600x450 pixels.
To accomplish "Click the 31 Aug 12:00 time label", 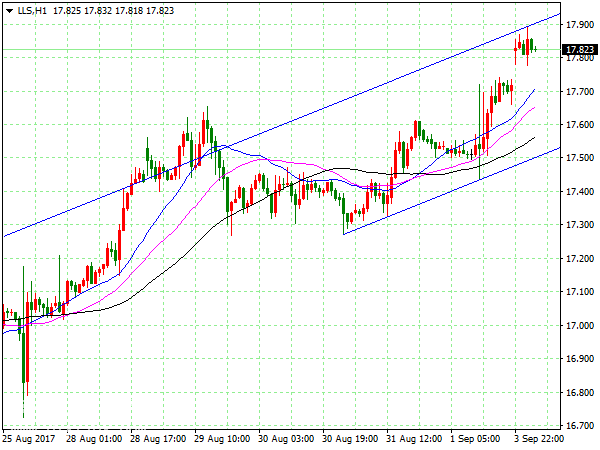I will coord(414,439).
